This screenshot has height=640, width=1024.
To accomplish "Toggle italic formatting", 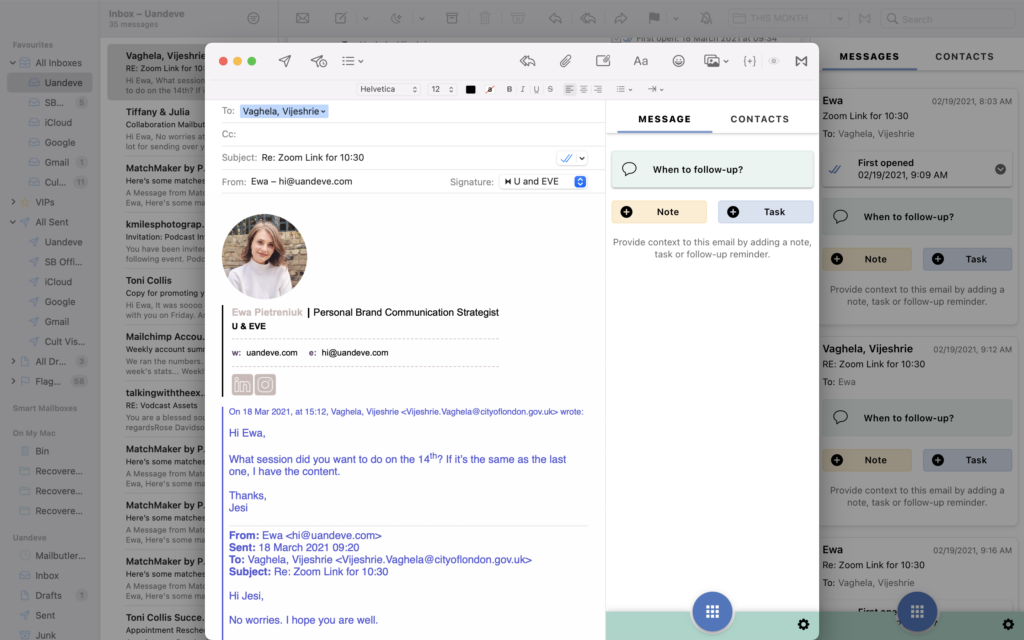I will point(522,89).
